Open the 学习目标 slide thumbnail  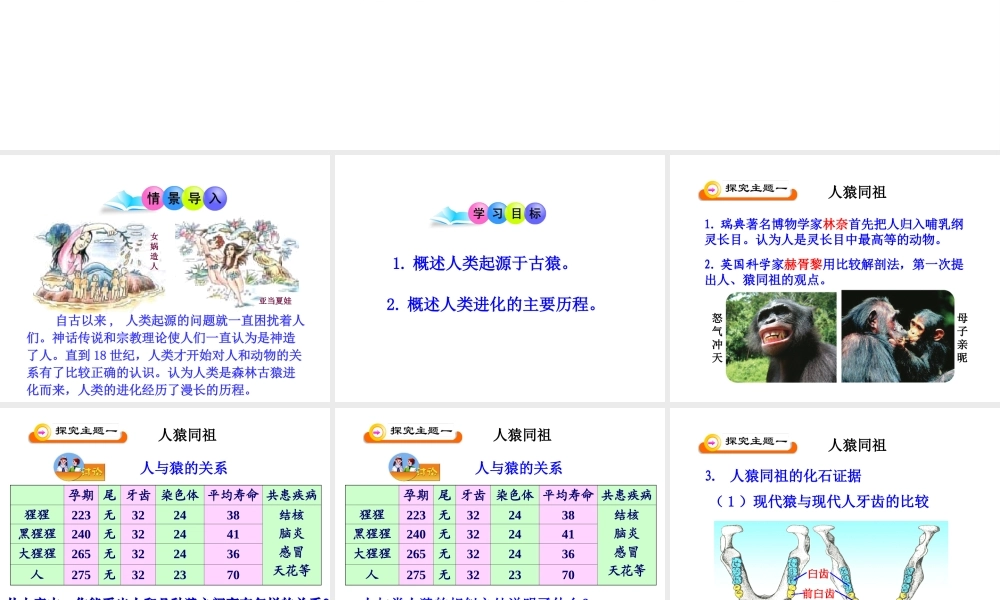tap(499, 278)
